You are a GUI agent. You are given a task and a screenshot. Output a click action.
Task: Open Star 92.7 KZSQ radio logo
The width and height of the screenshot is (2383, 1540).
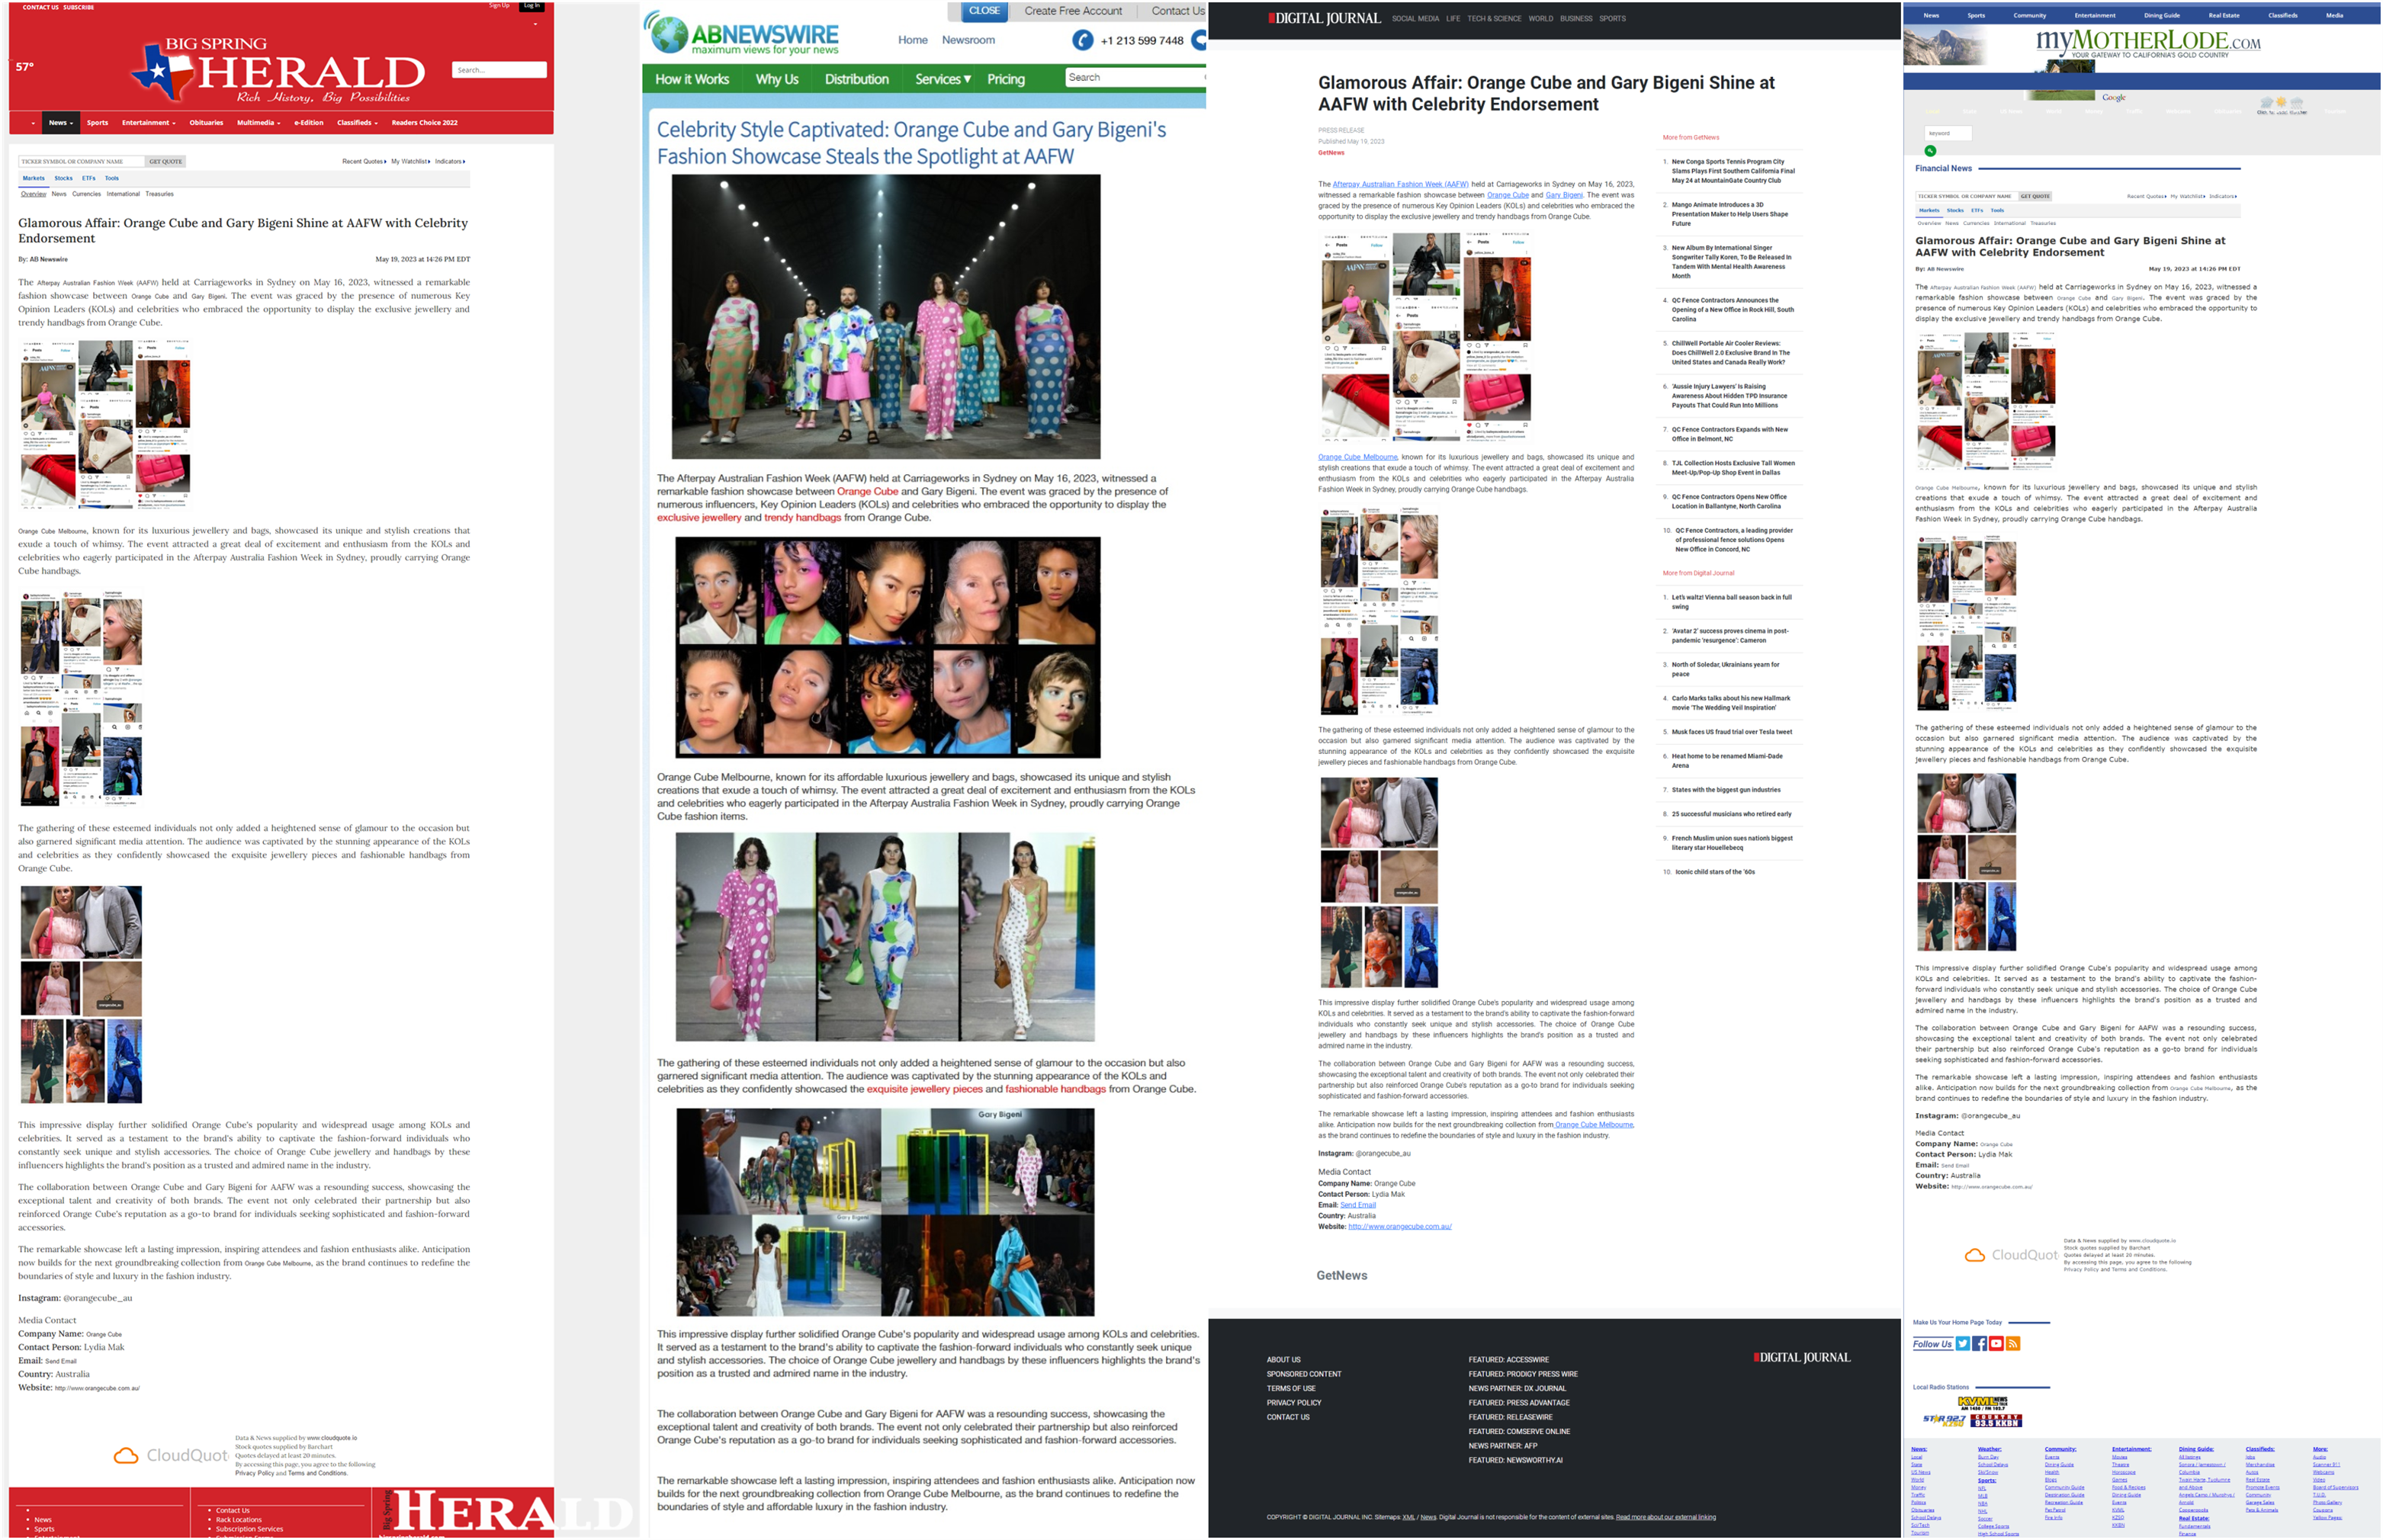pyautogui.click(x=1945, y=1420)
